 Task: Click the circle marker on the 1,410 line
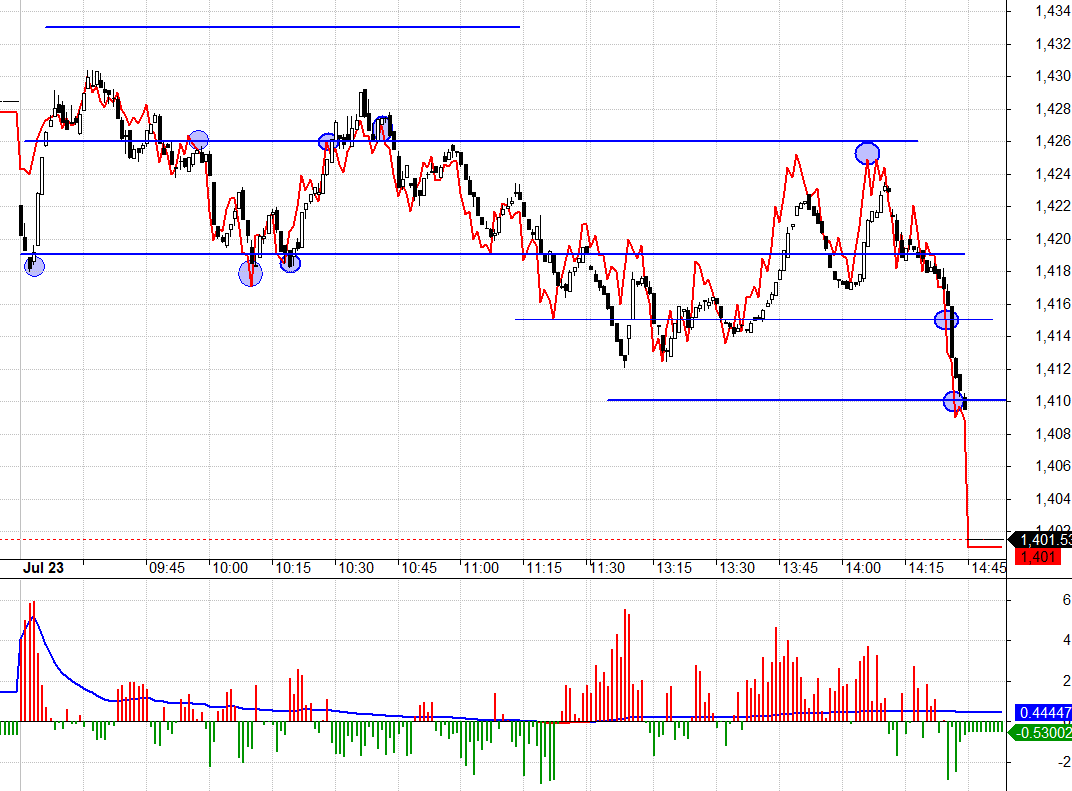(x=954, y=402)
